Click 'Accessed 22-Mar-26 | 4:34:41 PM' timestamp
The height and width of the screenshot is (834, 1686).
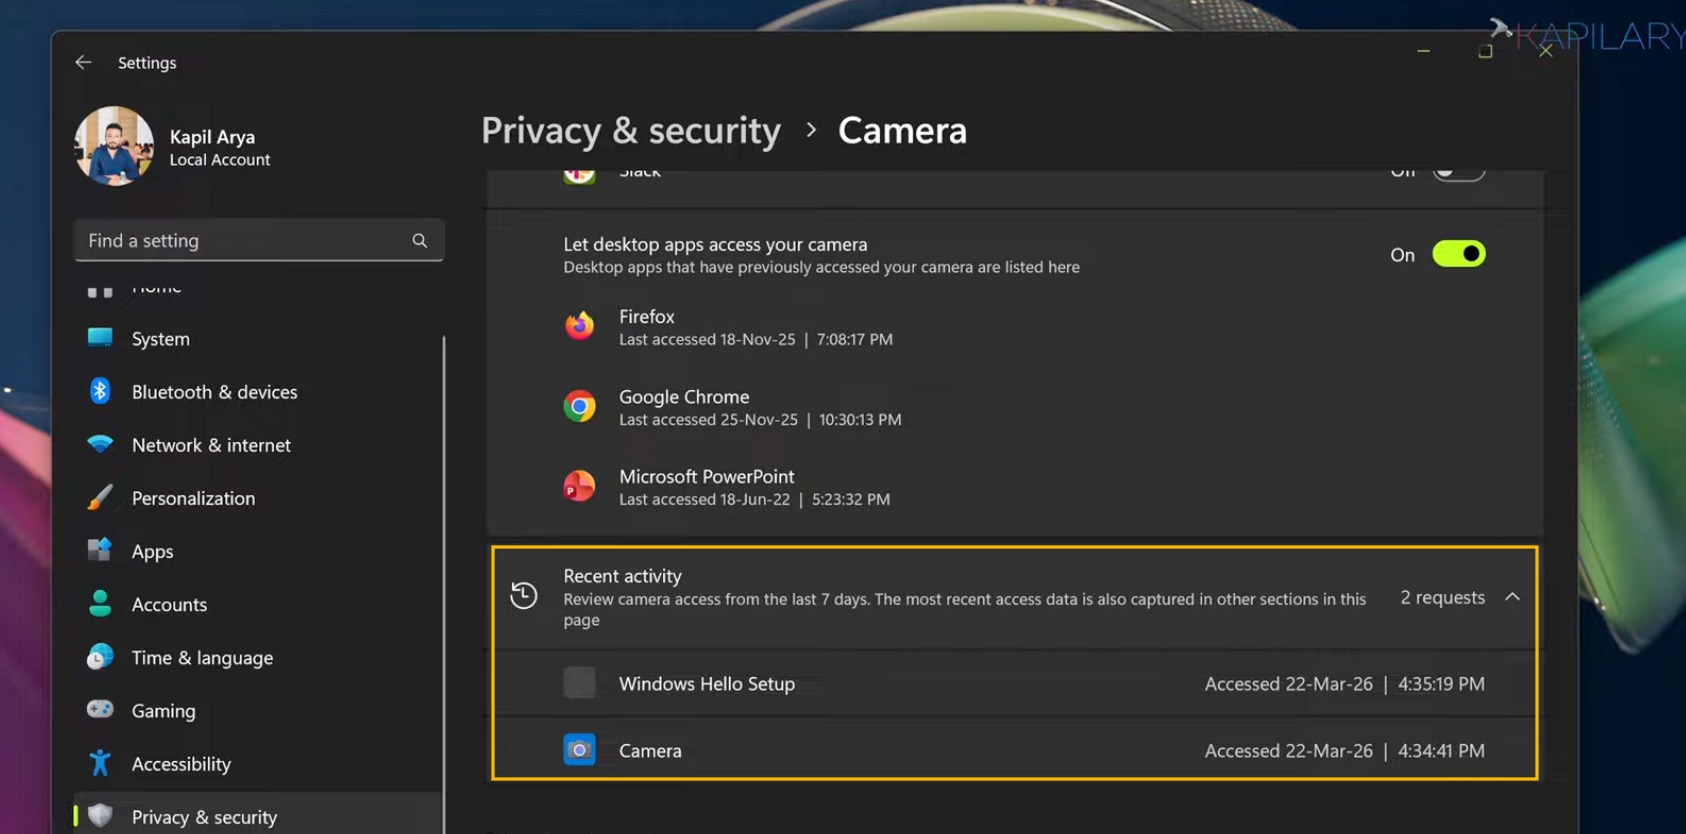[1344, 751]
